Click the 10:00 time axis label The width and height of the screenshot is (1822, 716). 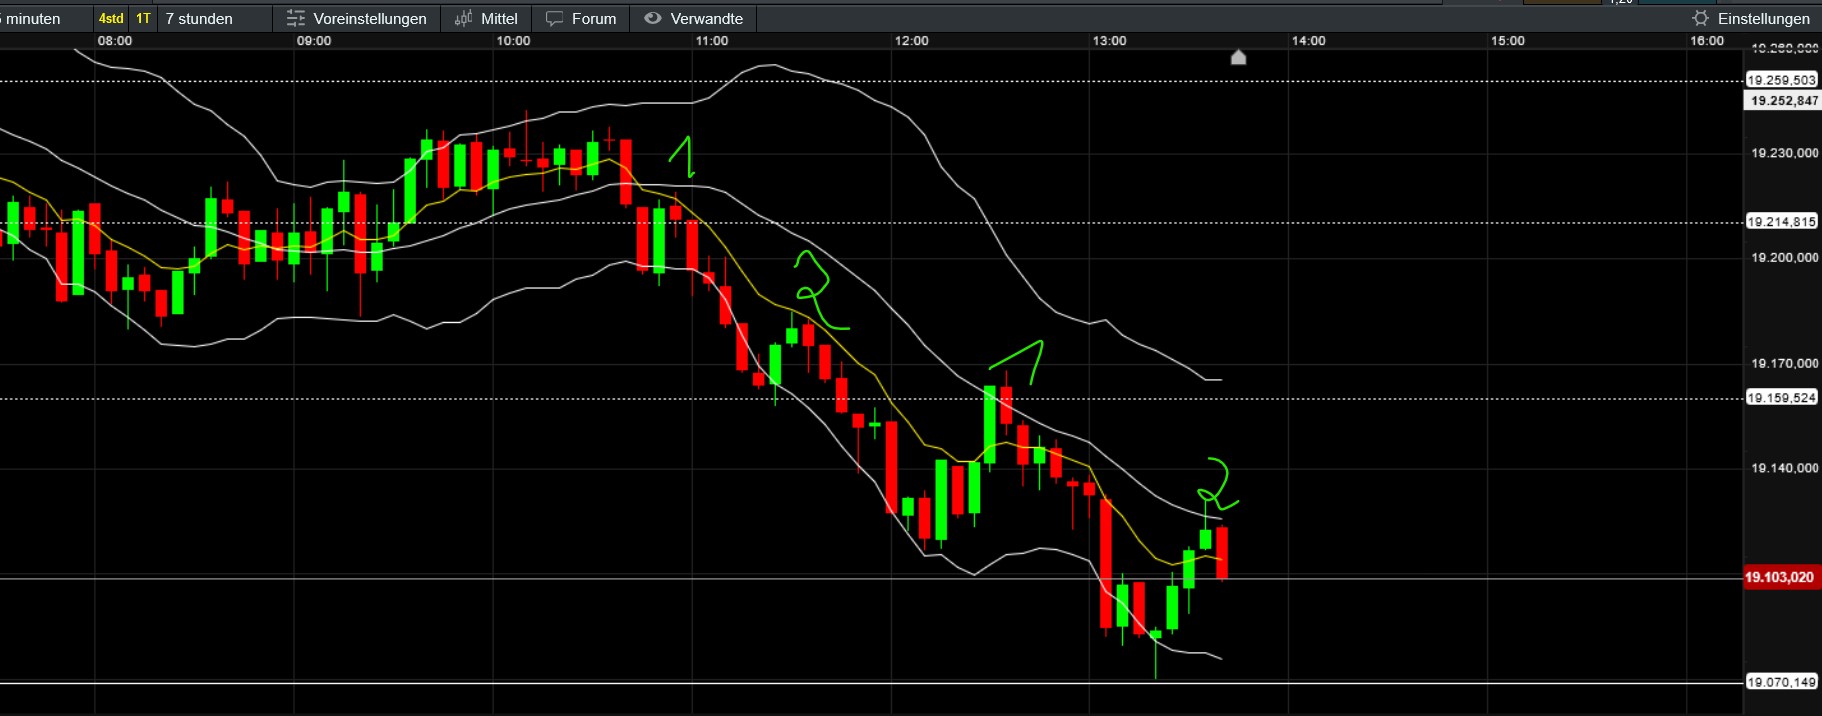(x=513, y=41)
